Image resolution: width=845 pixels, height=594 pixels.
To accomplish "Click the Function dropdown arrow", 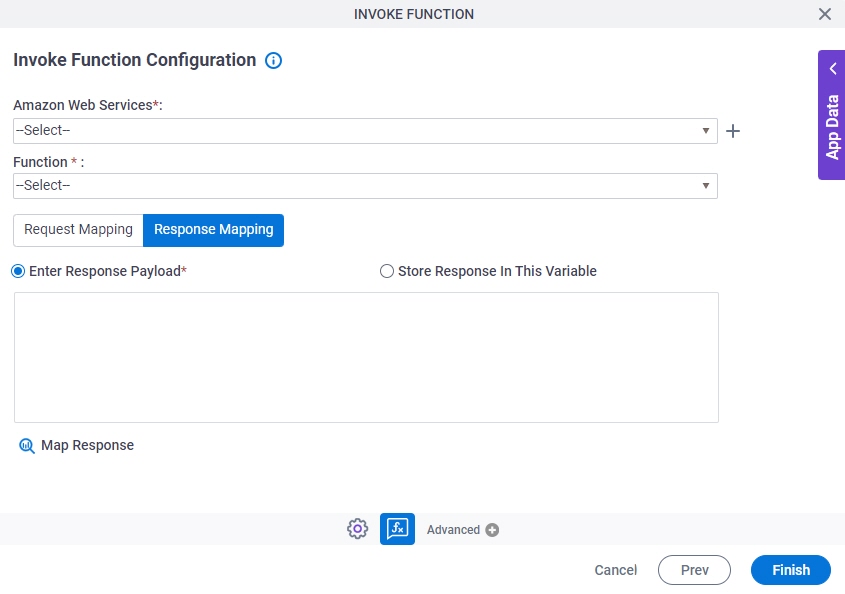I will point(705,185).
